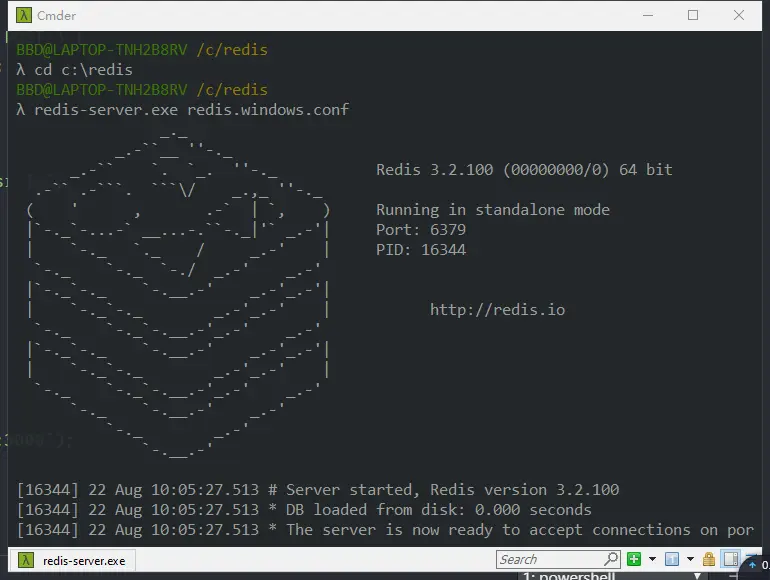770x580 pixels.
Task: Close the Cmder window
Action: 739,15
